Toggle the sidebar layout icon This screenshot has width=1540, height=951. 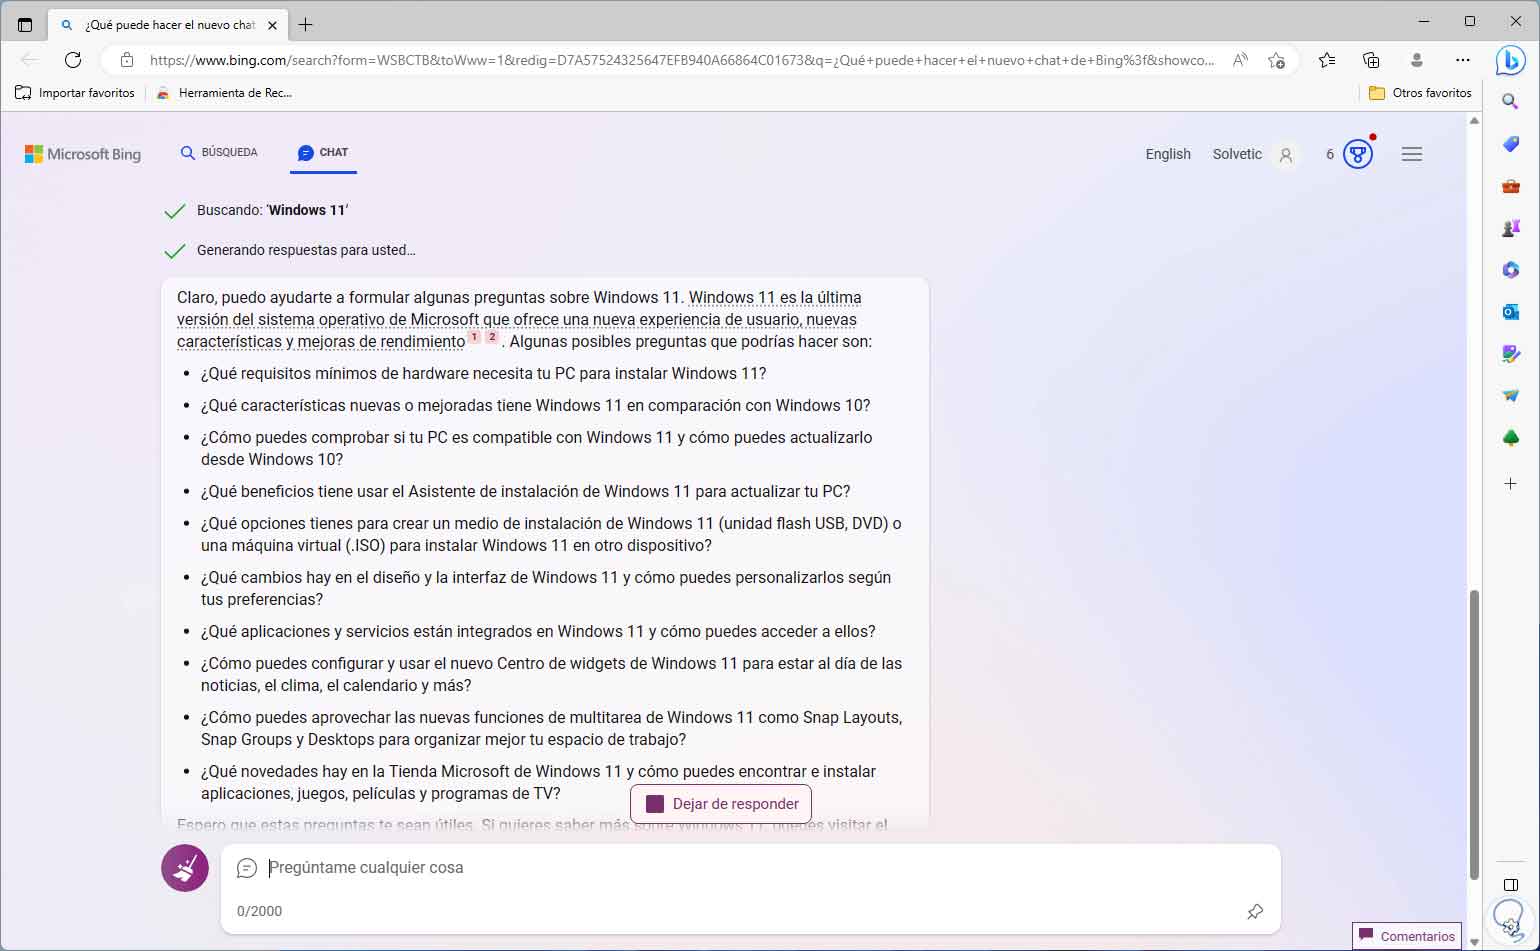click(1510, 885)
